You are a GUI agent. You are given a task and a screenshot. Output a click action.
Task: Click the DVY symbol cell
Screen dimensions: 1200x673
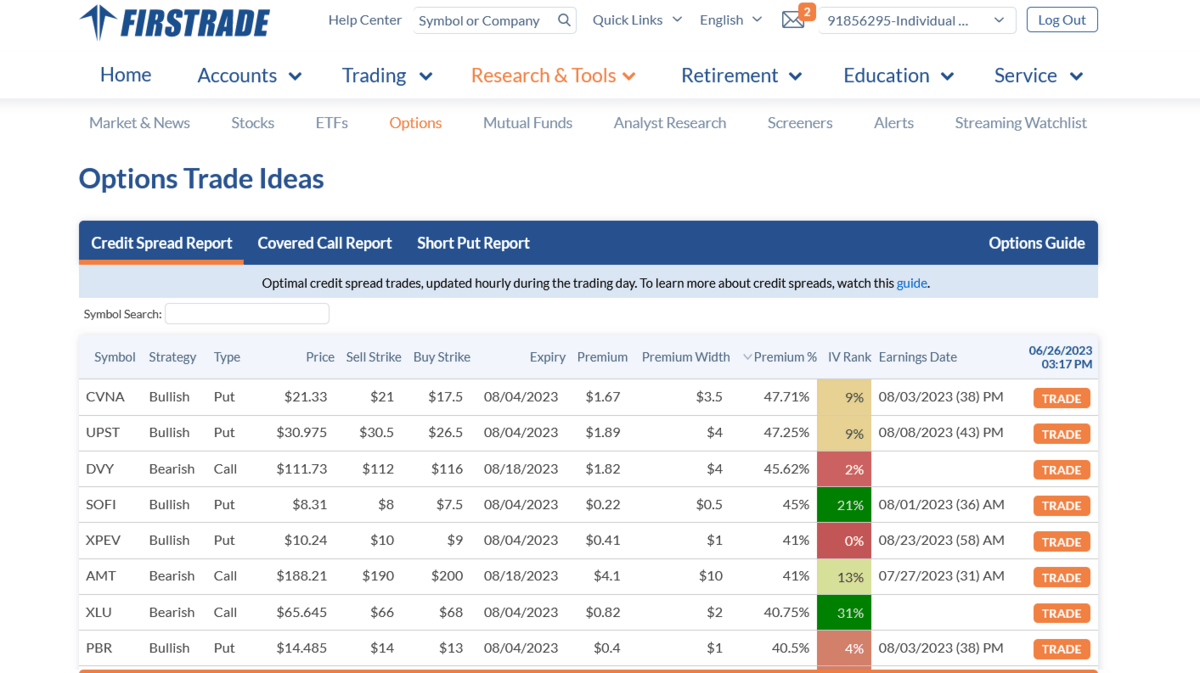tap(100, 469)
